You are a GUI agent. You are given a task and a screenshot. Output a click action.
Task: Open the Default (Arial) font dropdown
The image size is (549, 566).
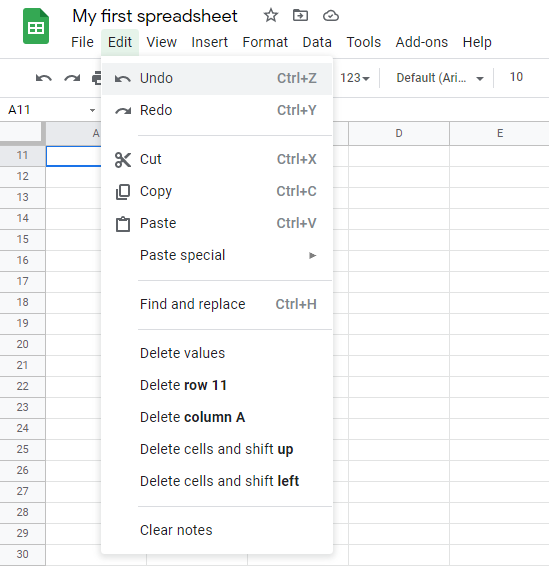pos(440,78)
